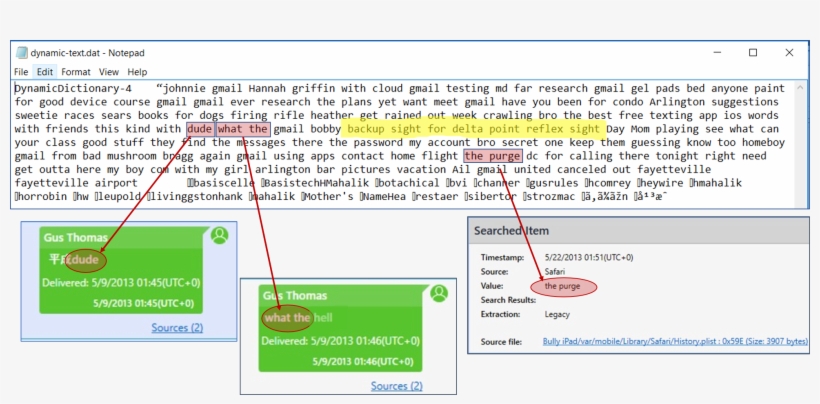Viewport: 820px width, 404px height.
Task: Click 'fayetteville airport' in the Notepad text
Action: click(x=76, y=183)
